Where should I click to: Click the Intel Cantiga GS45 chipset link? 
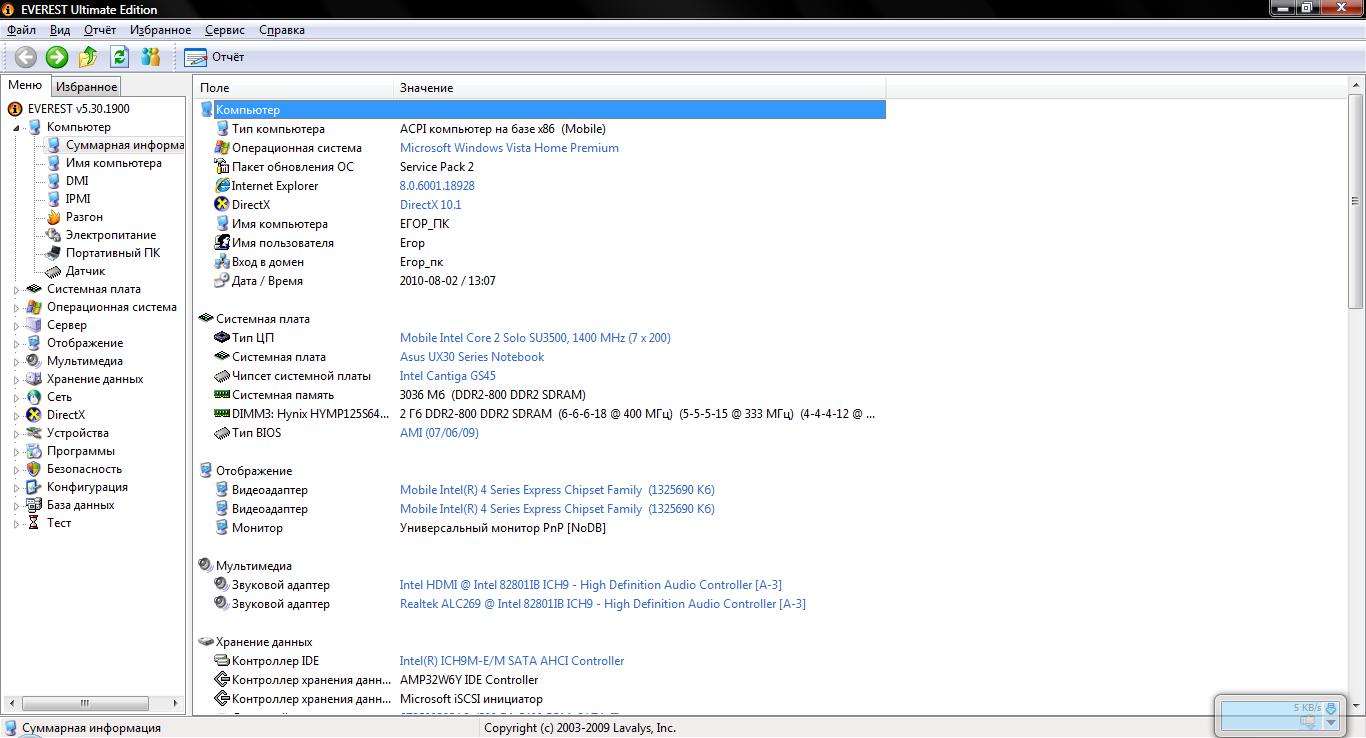(x=447, y=376)
